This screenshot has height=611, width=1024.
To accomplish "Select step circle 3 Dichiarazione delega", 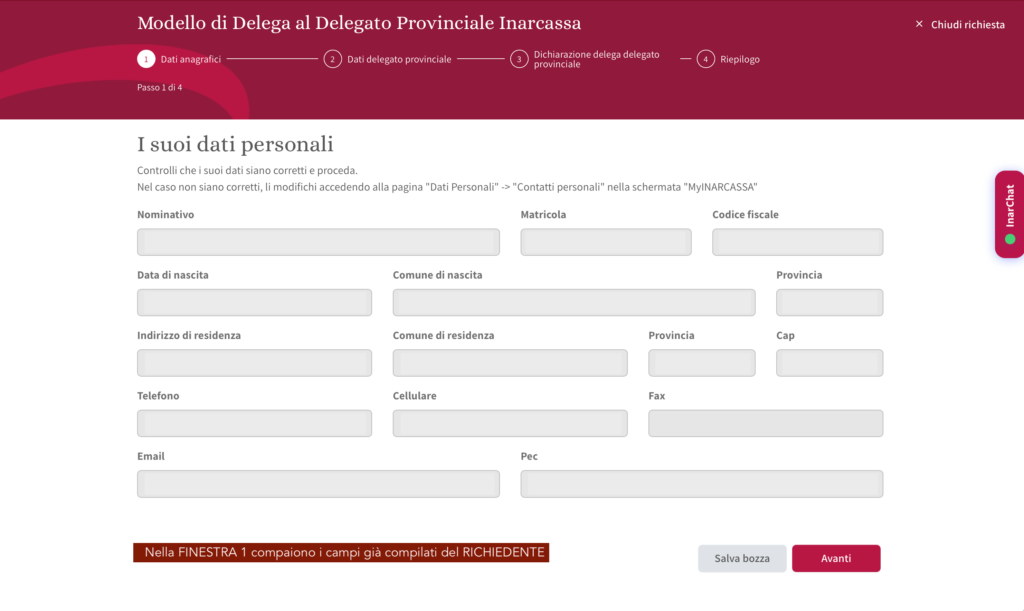I will (x=520, y=59).
